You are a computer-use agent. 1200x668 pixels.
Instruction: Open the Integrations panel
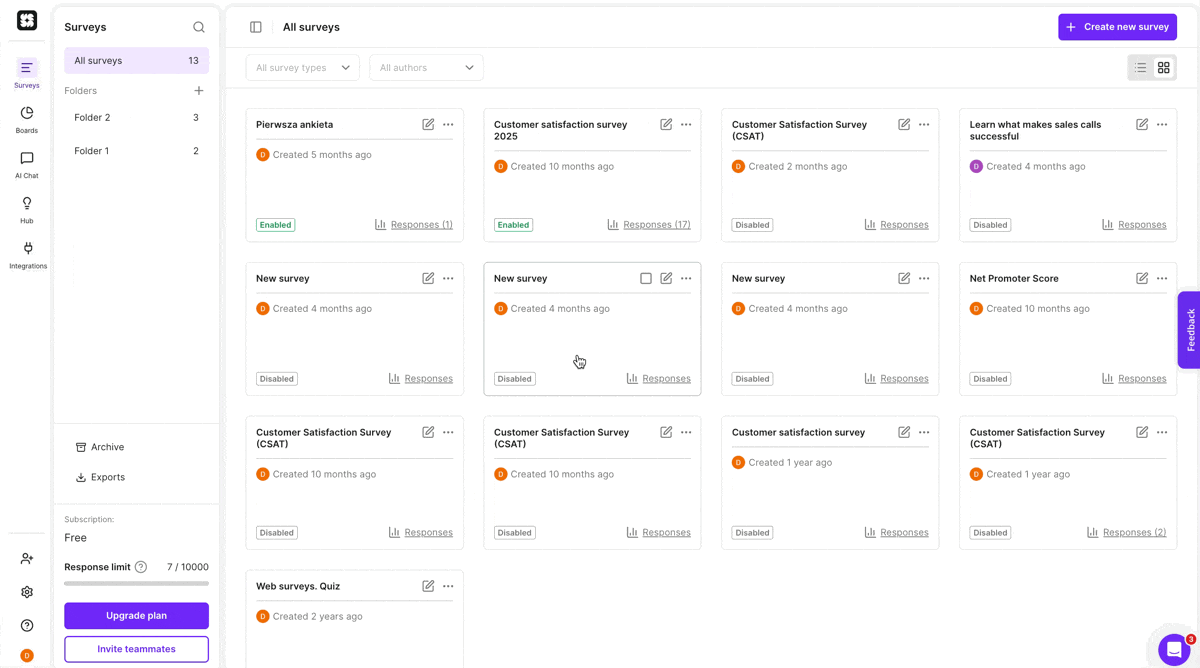pos(26,251)
